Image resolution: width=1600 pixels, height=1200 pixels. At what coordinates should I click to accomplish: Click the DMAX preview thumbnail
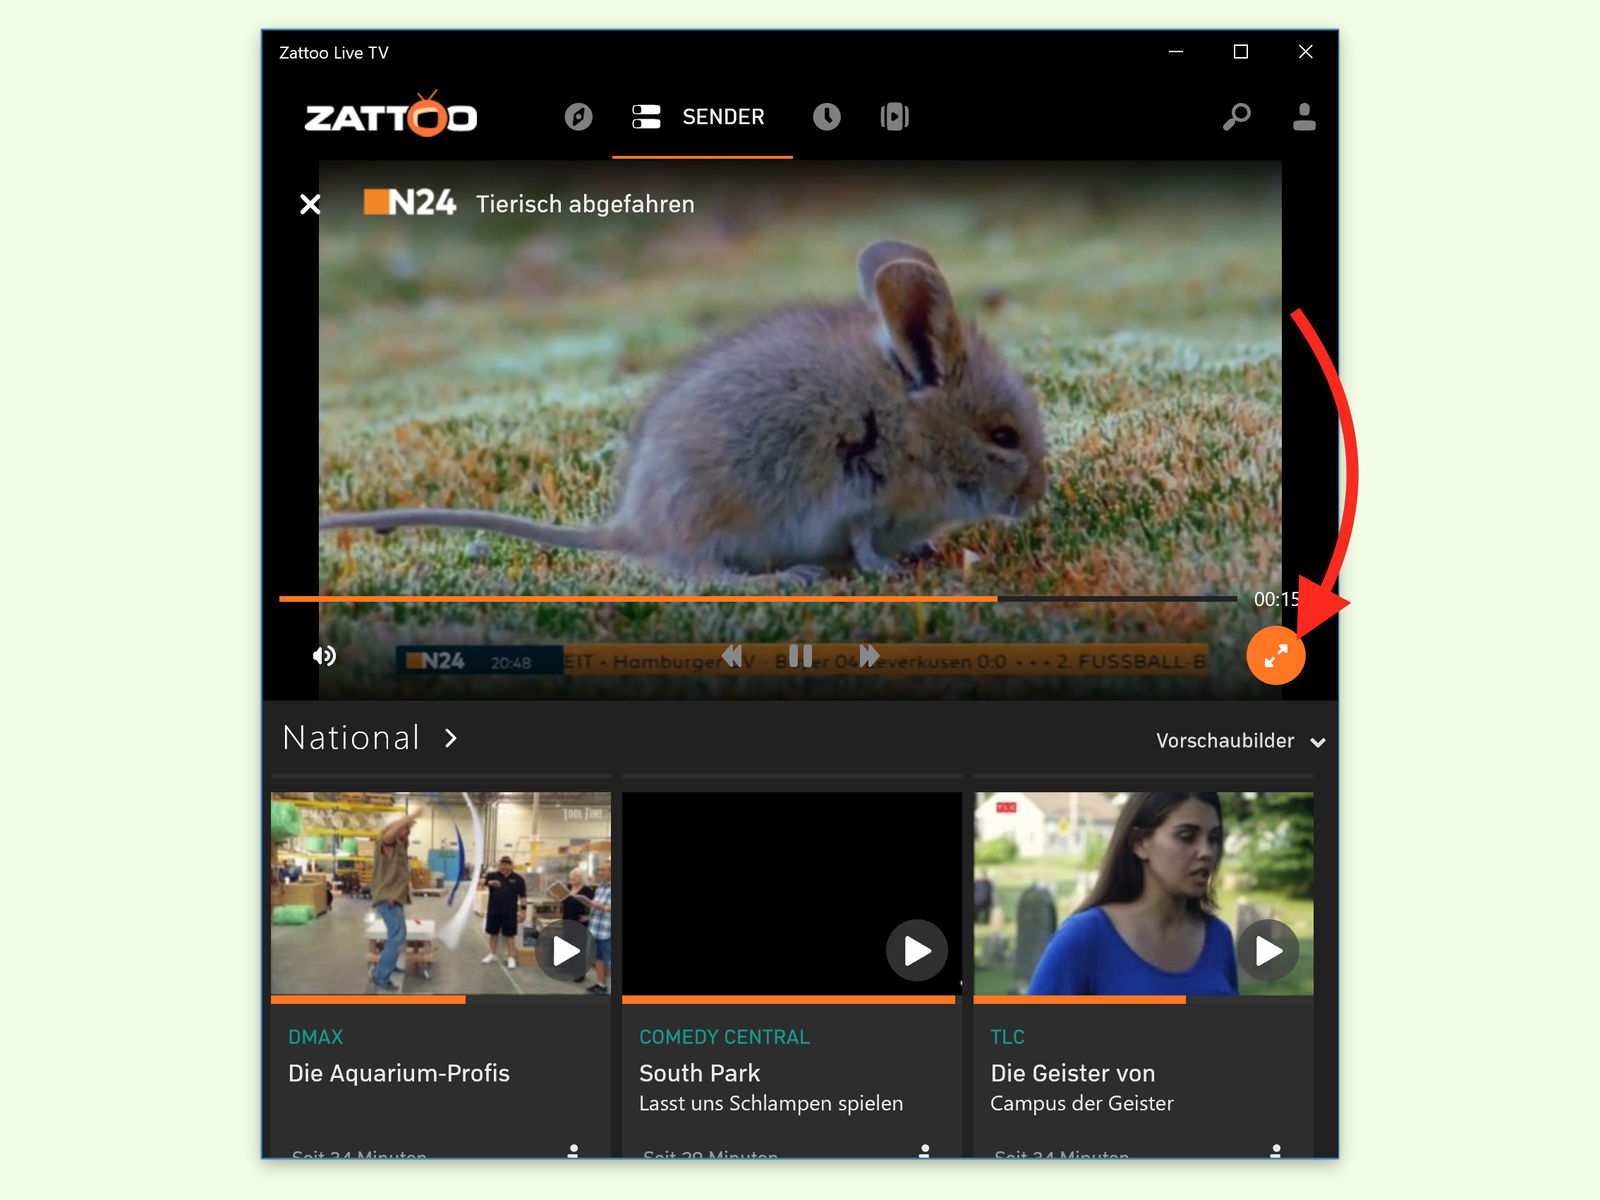tap(441, 894)
